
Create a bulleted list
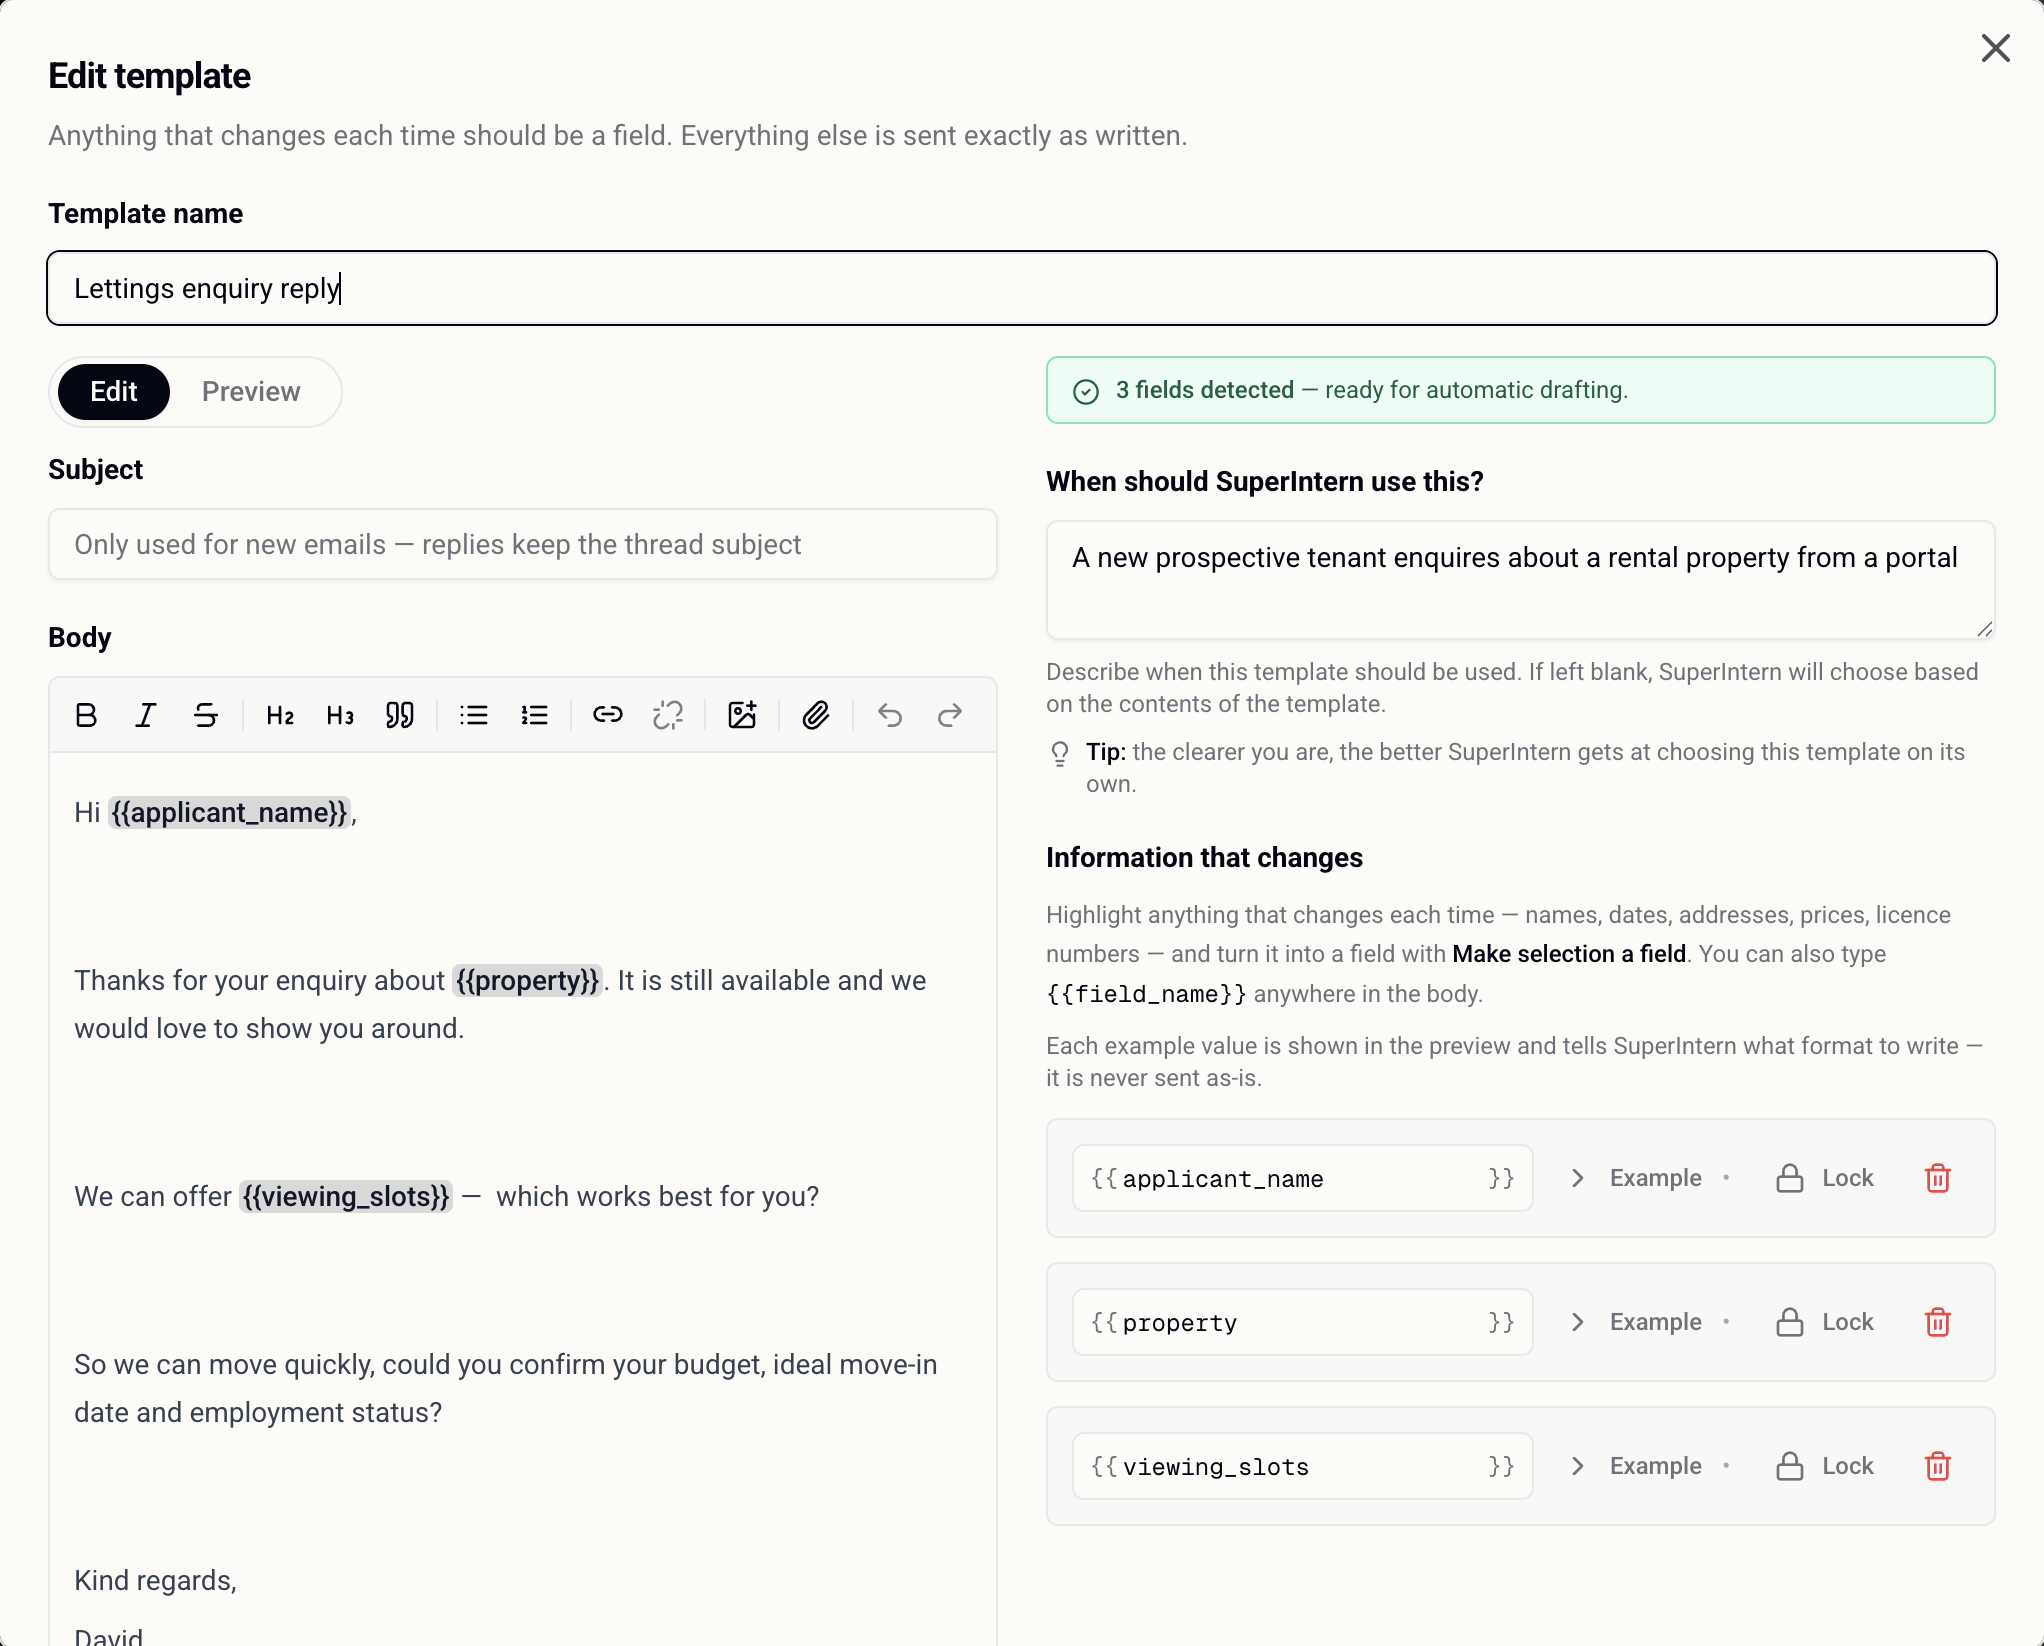pyautogui.click(x=474, y=715)
